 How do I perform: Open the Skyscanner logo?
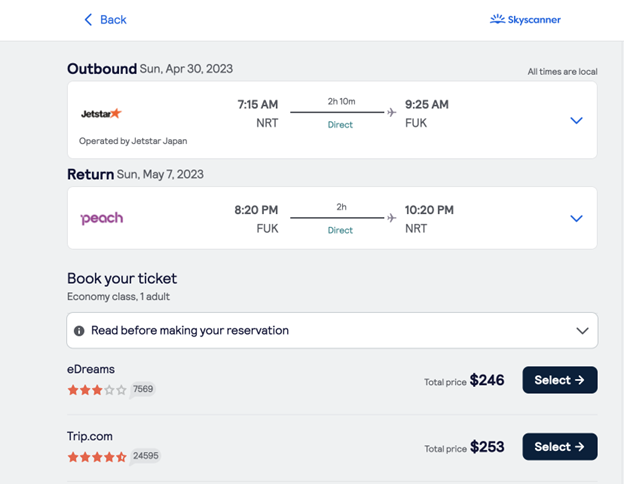[525, 19]
